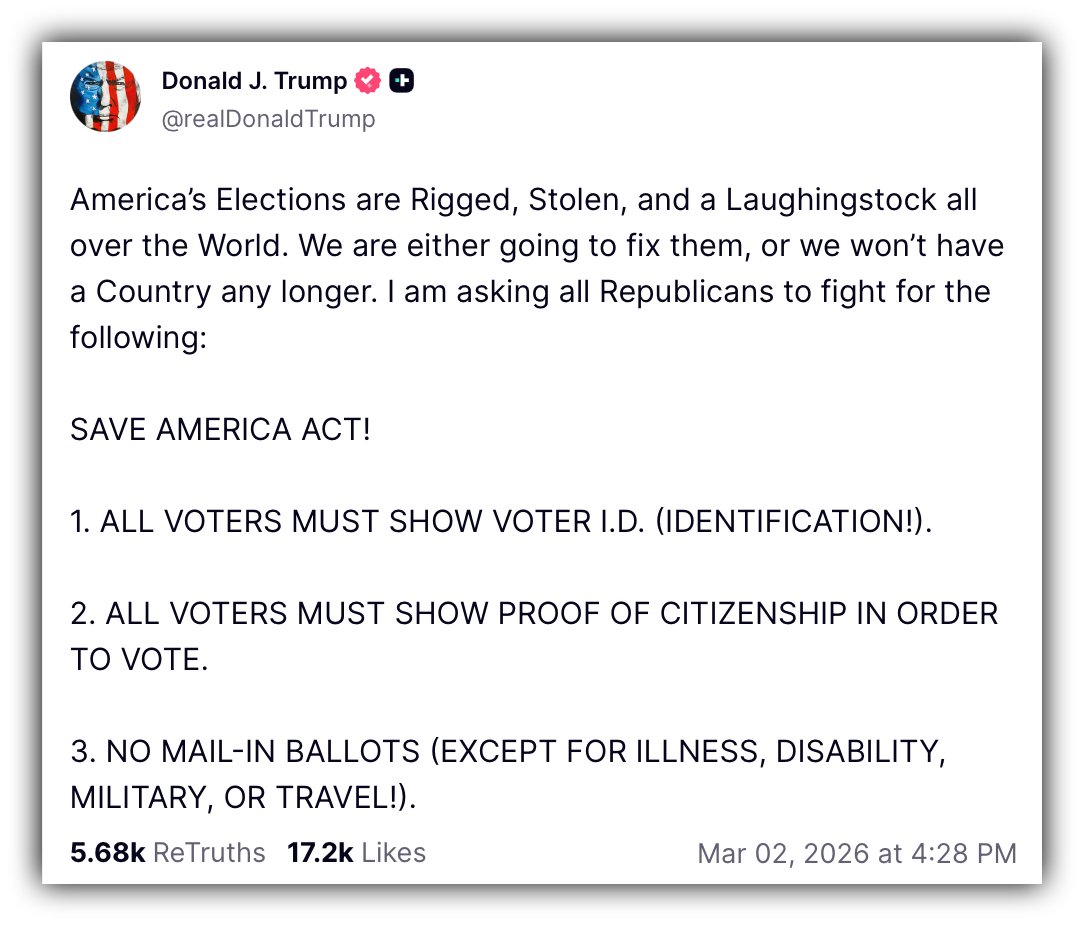View the 5.68k ReTruths count number

tap(108, 853)
